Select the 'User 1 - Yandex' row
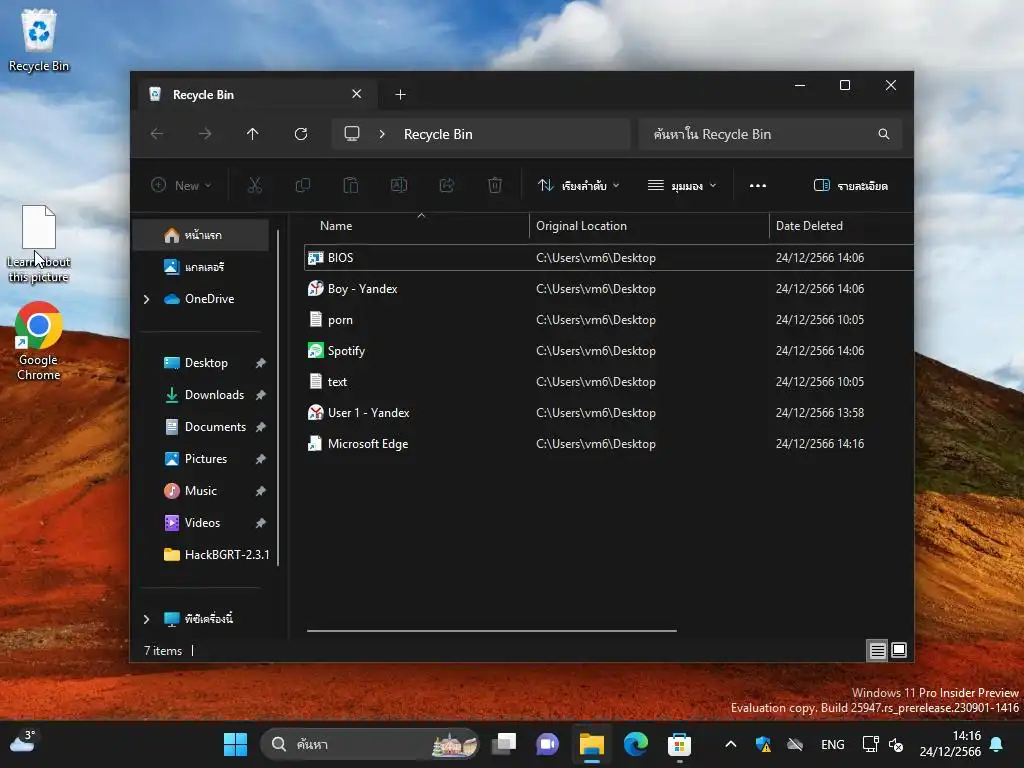 609,413
